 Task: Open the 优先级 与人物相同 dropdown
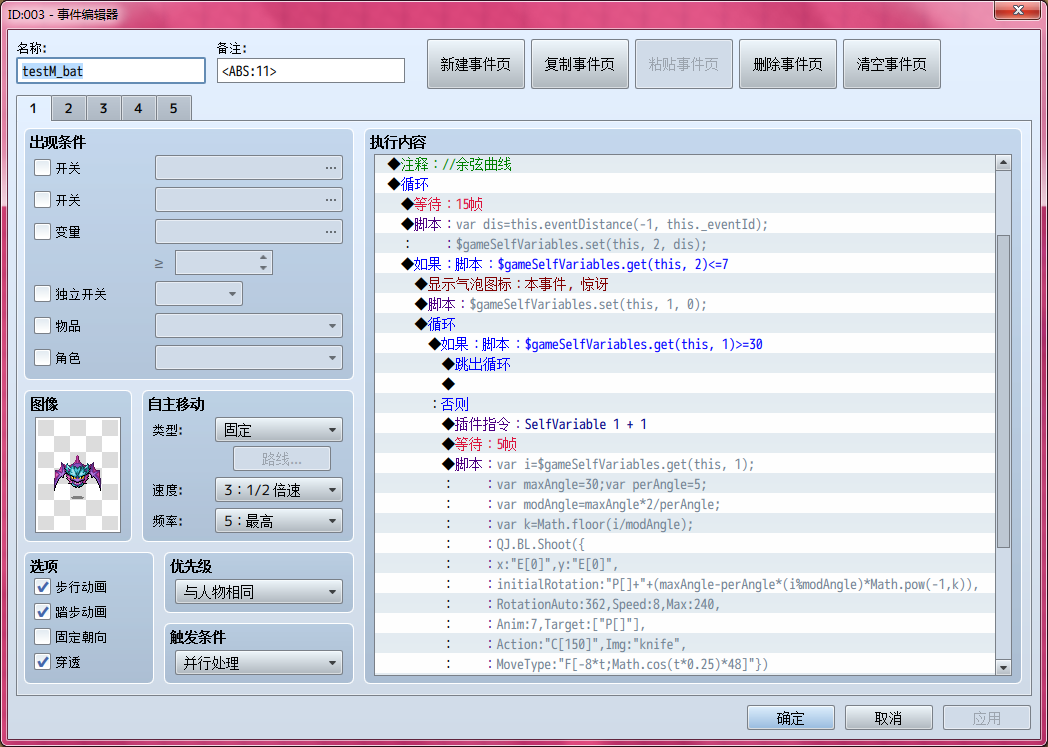coord(259,591)
